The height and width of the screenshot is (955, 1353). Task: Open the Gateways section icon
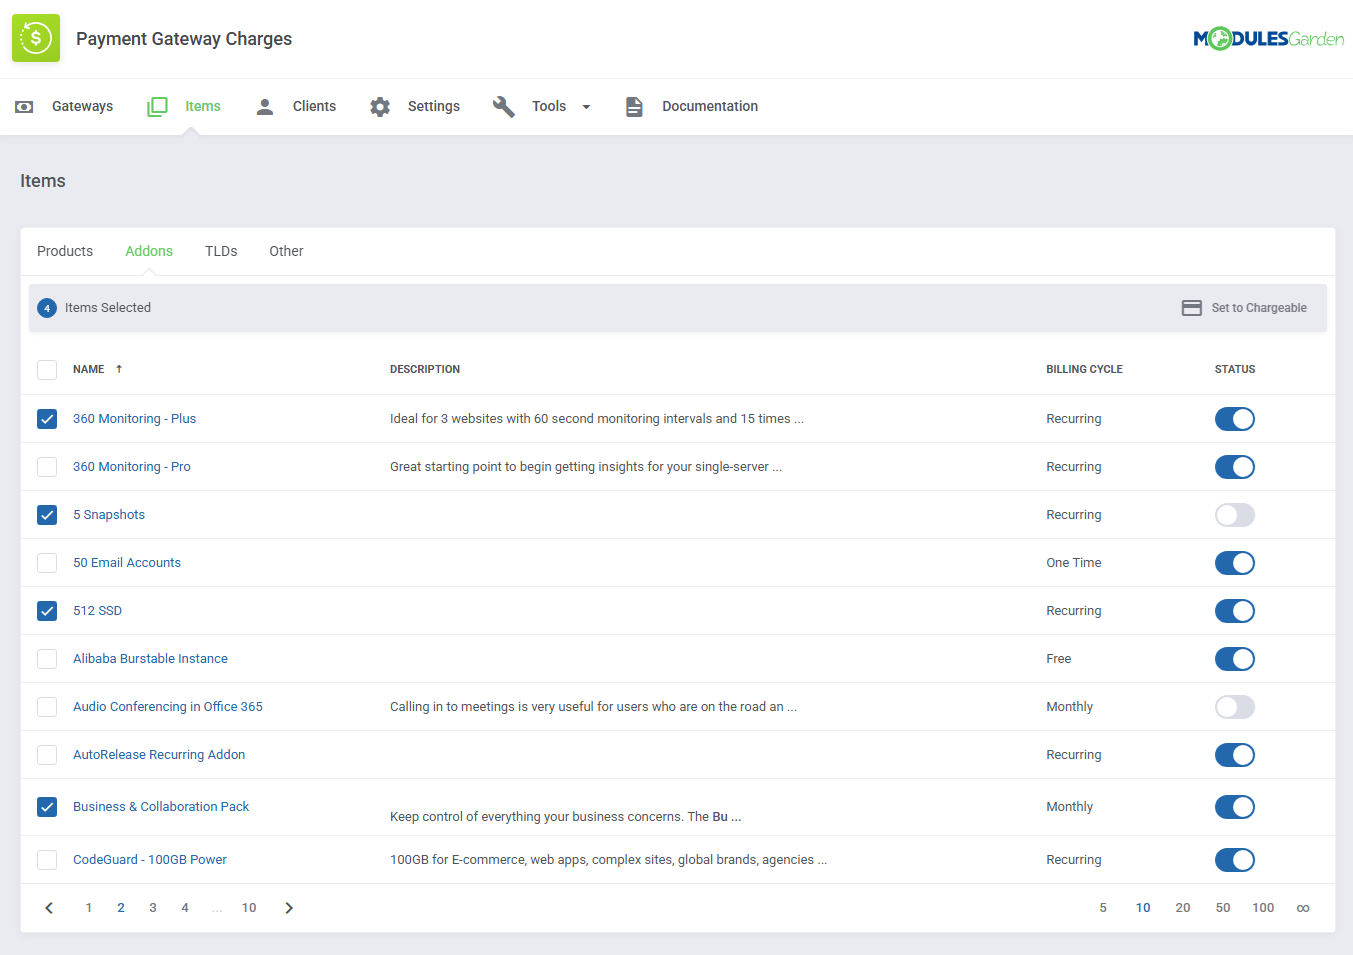coord(24,106)
